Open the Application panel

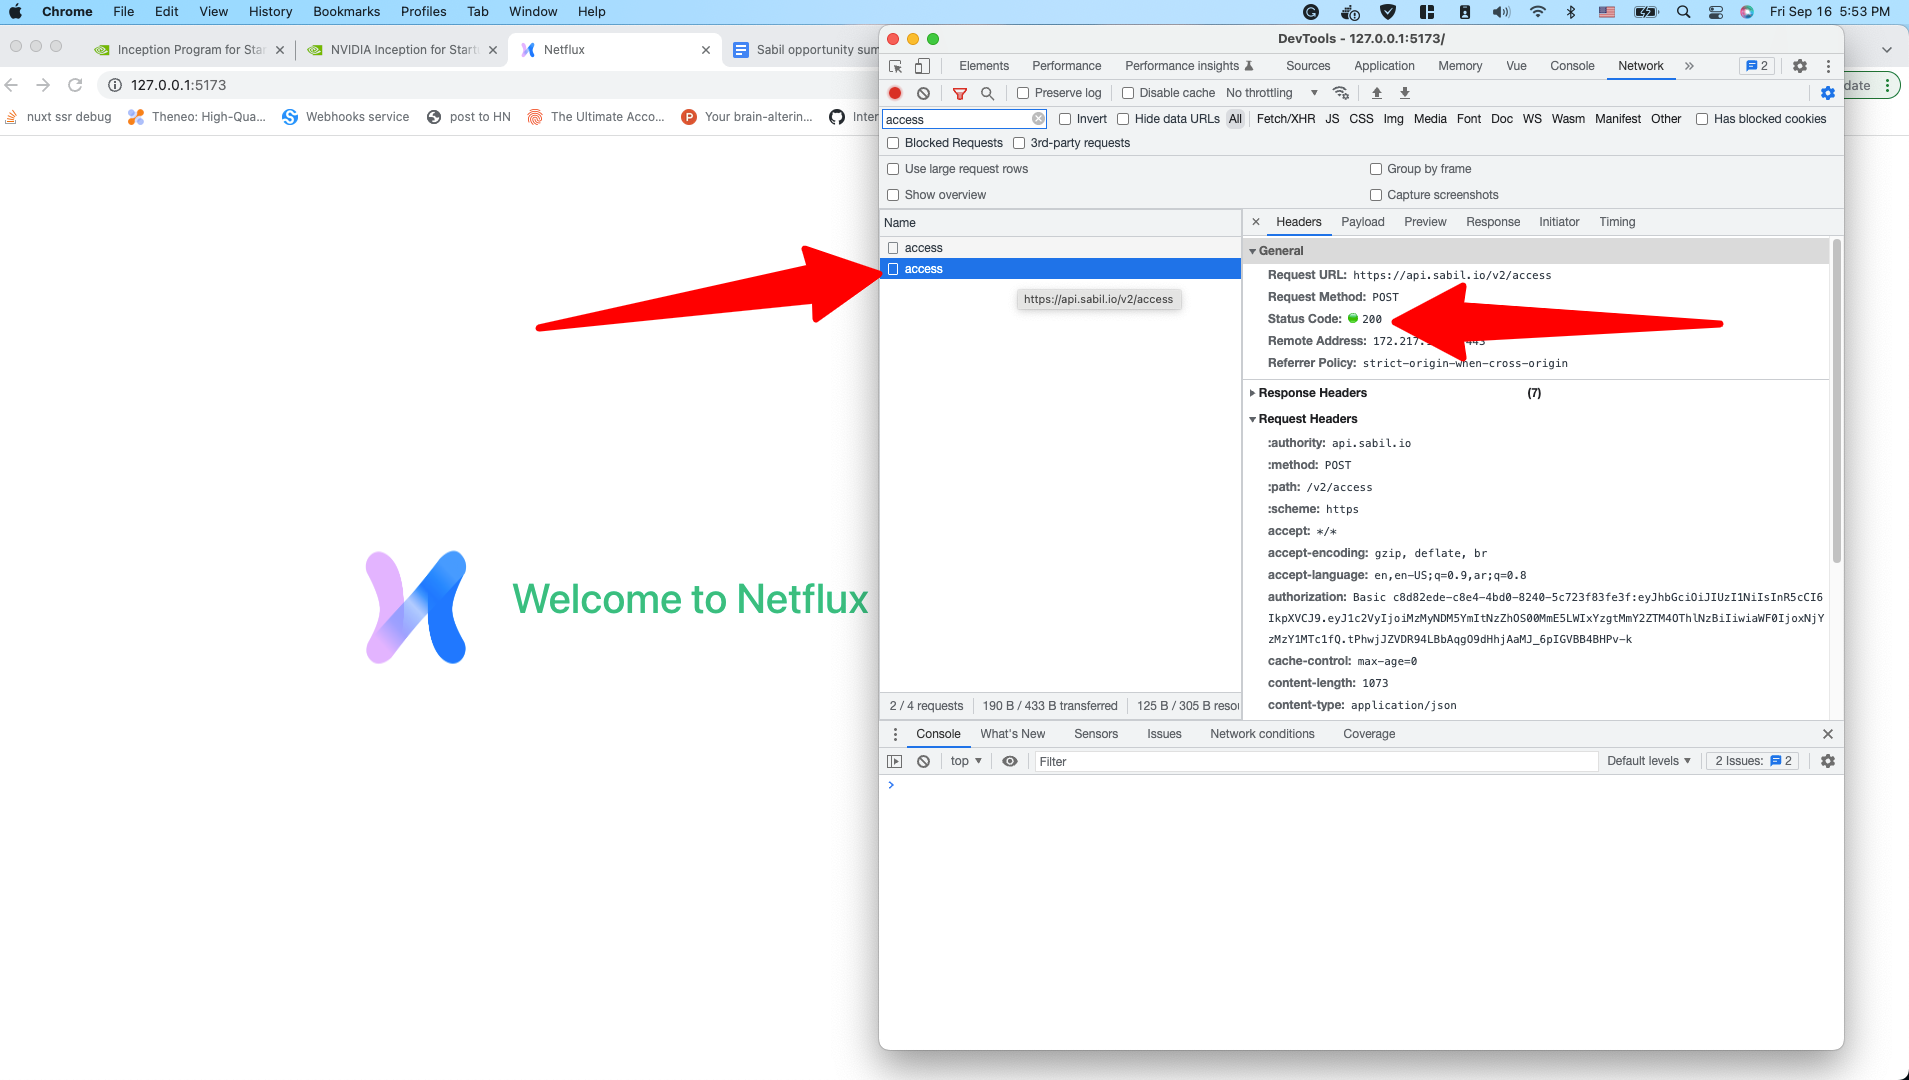point(1384,66)
